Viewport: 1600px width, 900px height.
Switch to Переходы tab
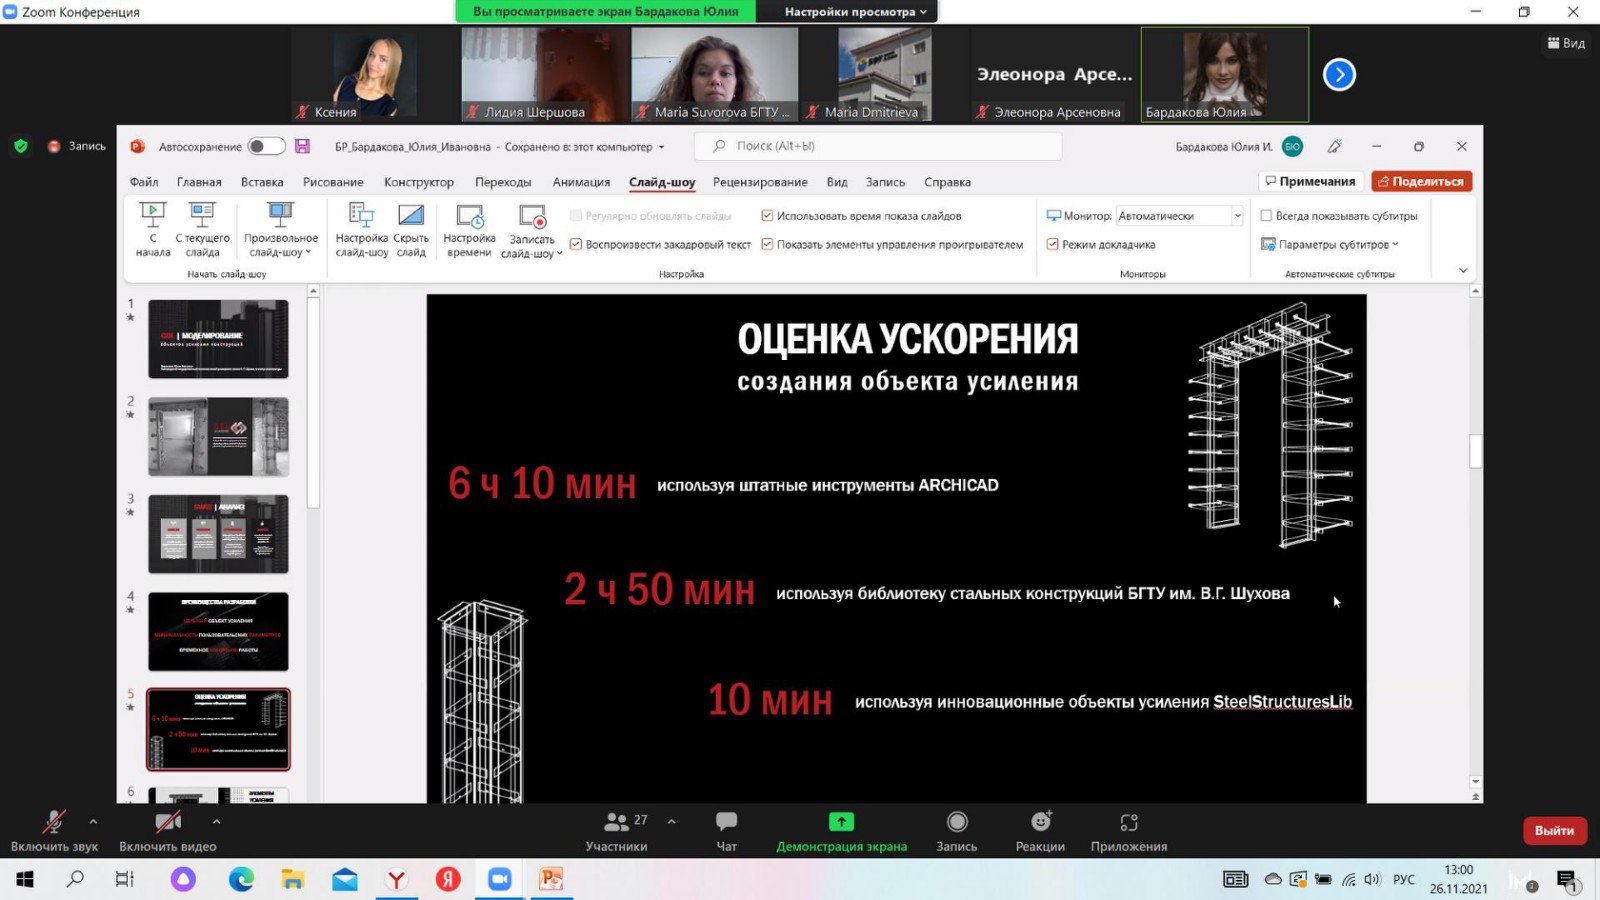pyautogui.click(x=503, y=182)
